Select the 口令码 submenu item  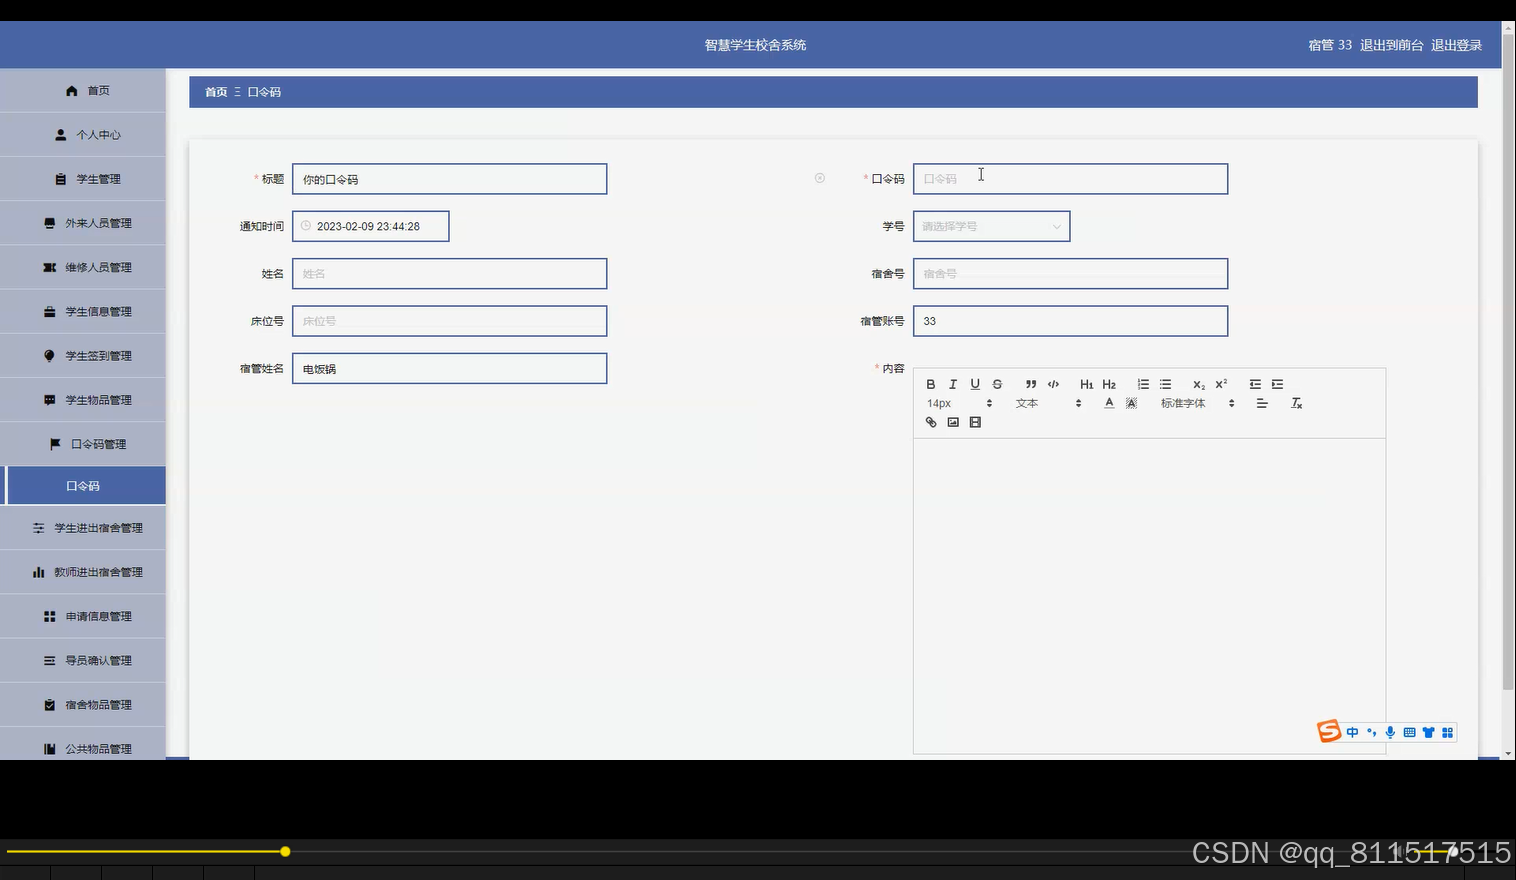click(x=83, y=485)
